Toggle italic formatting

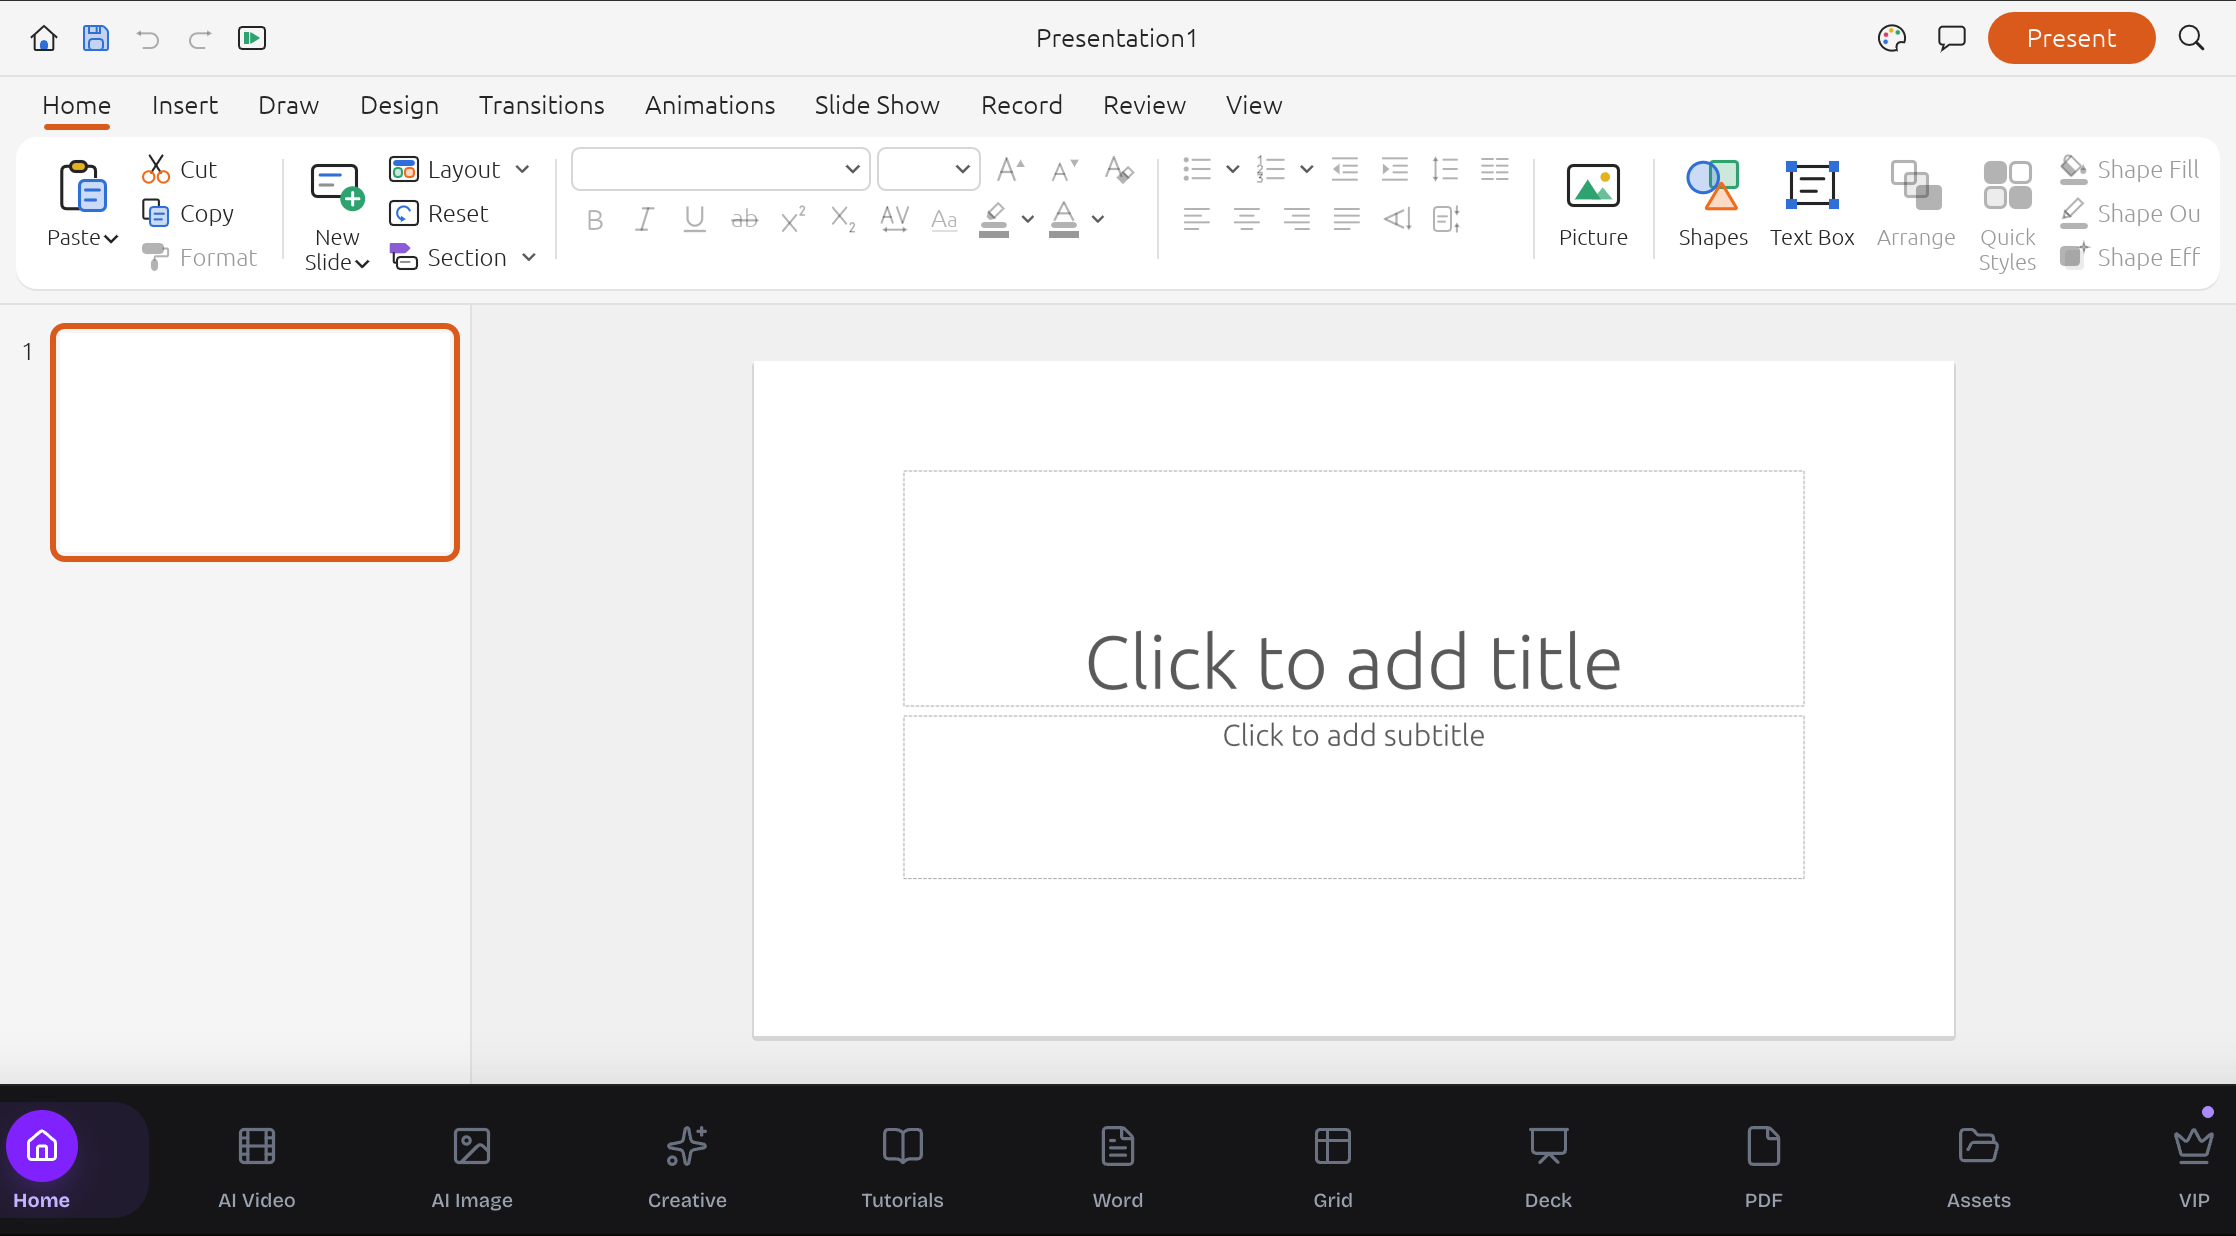(x=645, y=219)
